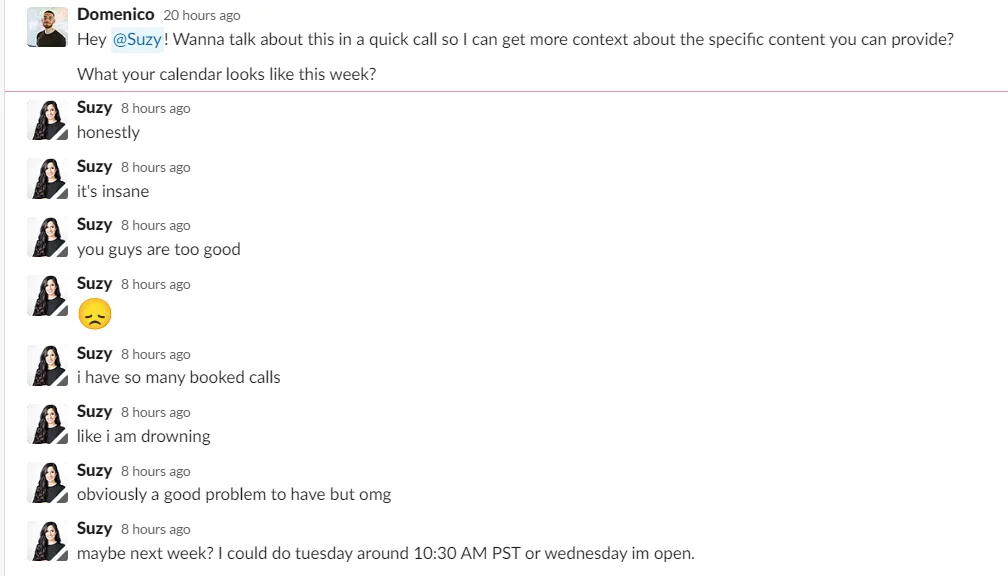Click Suzy's avatar beside 'you guys are too good'
The height and width of the screenshot is (576, 1008).
(48, 237)
